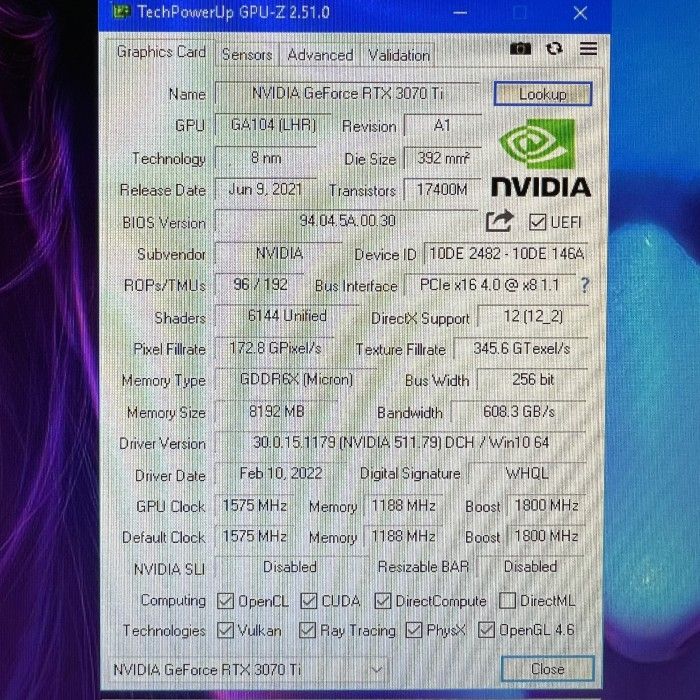This screenshot has width=700, height=700.
Task: Click the Default Clock row Boost 1800 MHz field
Action: (x=546, y=536)
